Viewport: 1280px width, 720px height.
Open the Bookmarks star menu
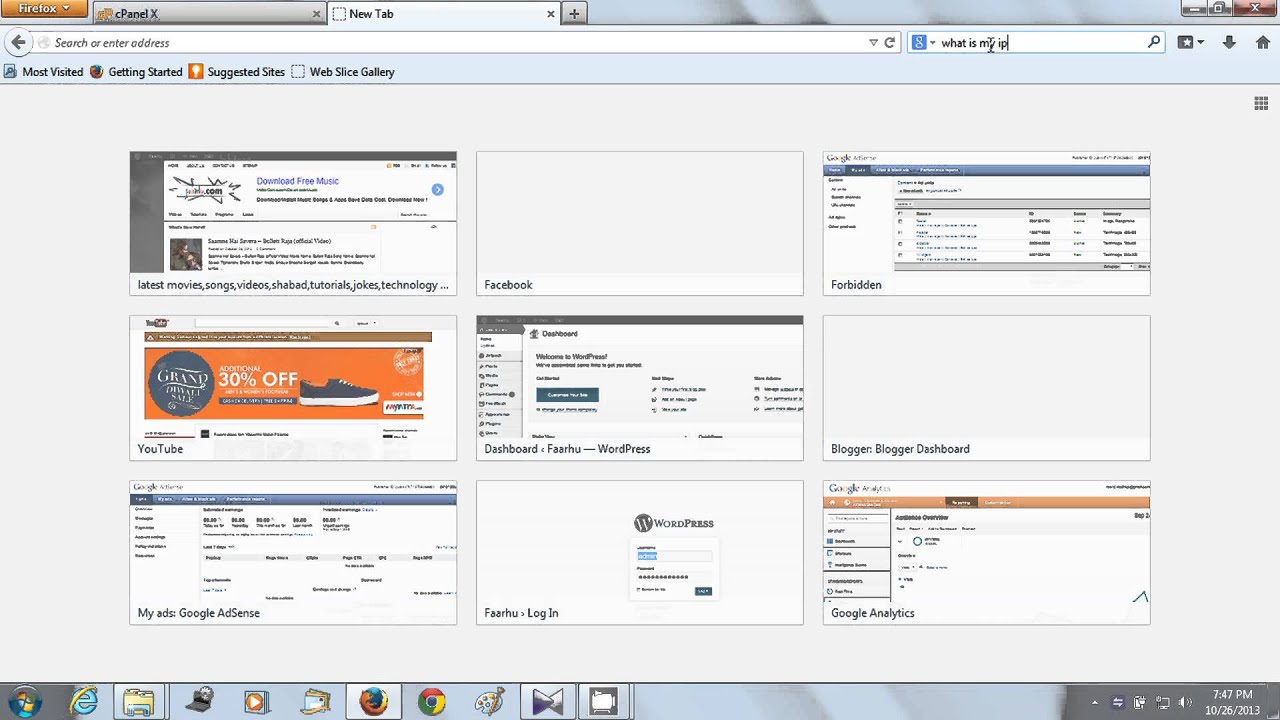point(1191,43)
